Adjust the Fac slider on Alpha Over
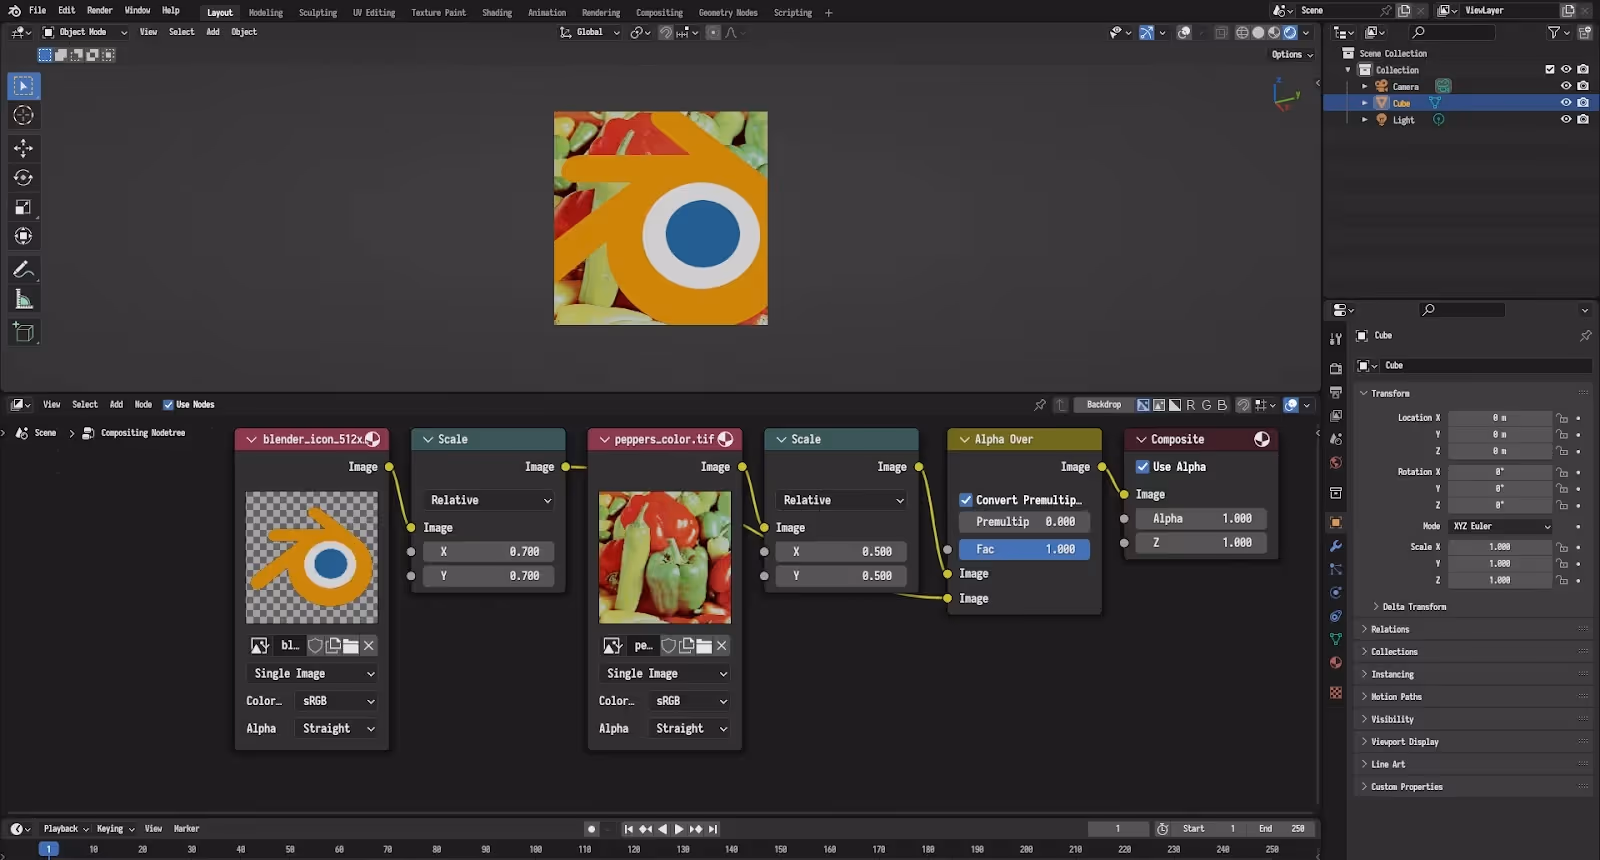This screenshot has width=1600, height=860. pyautogui.click(x=1025, y=550)
